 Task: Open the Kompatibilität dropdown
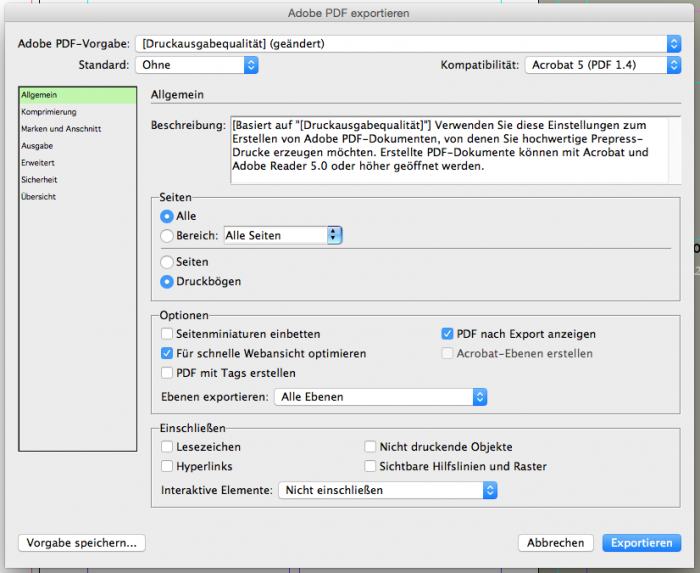pos(603,65)
